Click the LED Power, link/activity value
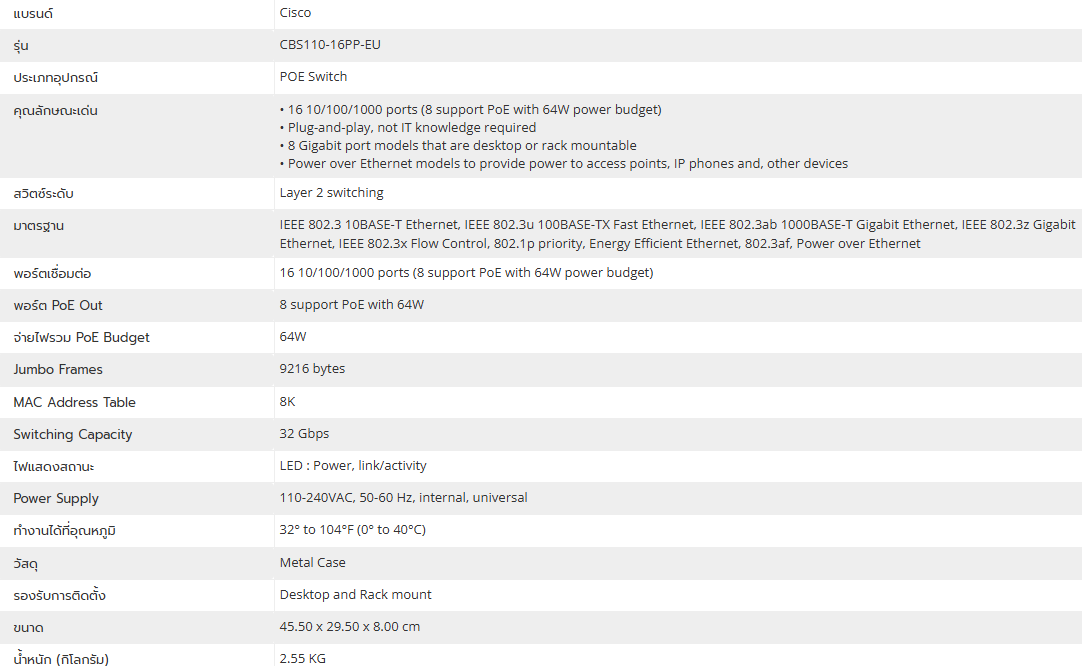 point(353,465)
